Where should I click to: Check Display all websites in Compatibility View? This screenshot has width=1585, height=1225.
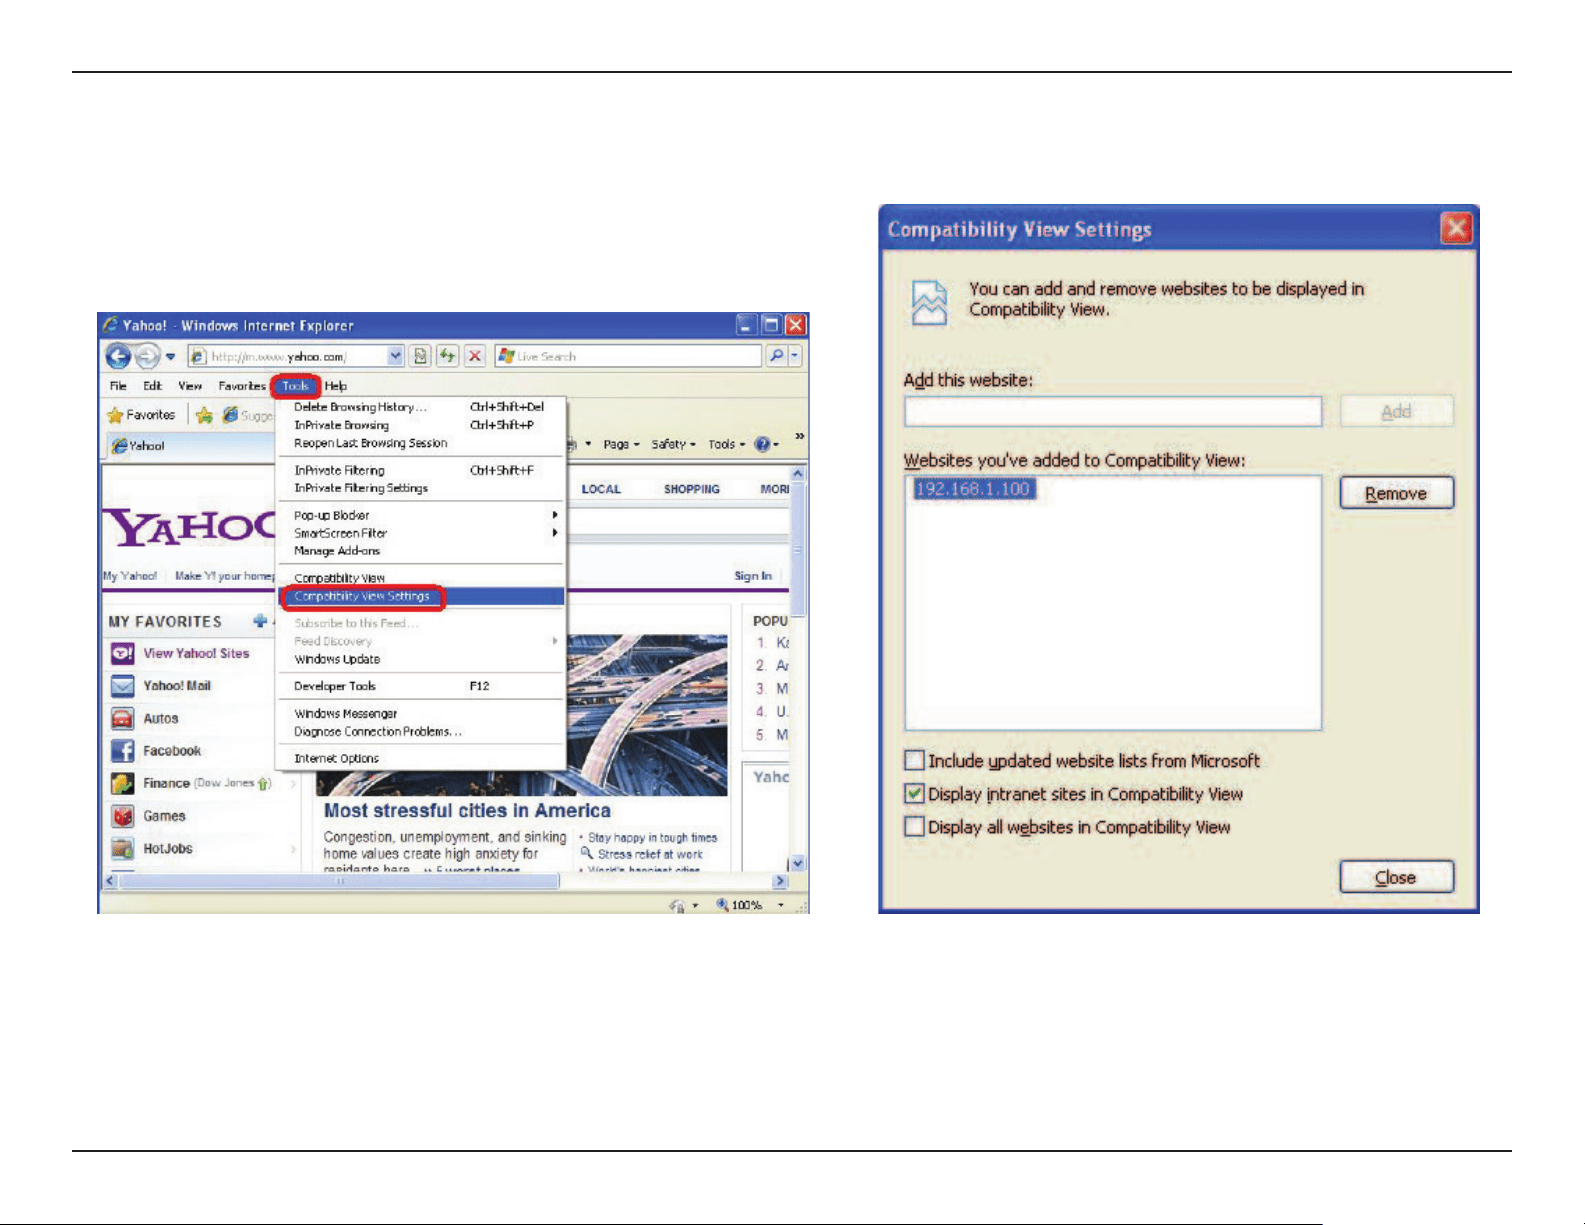coord(914,827)
